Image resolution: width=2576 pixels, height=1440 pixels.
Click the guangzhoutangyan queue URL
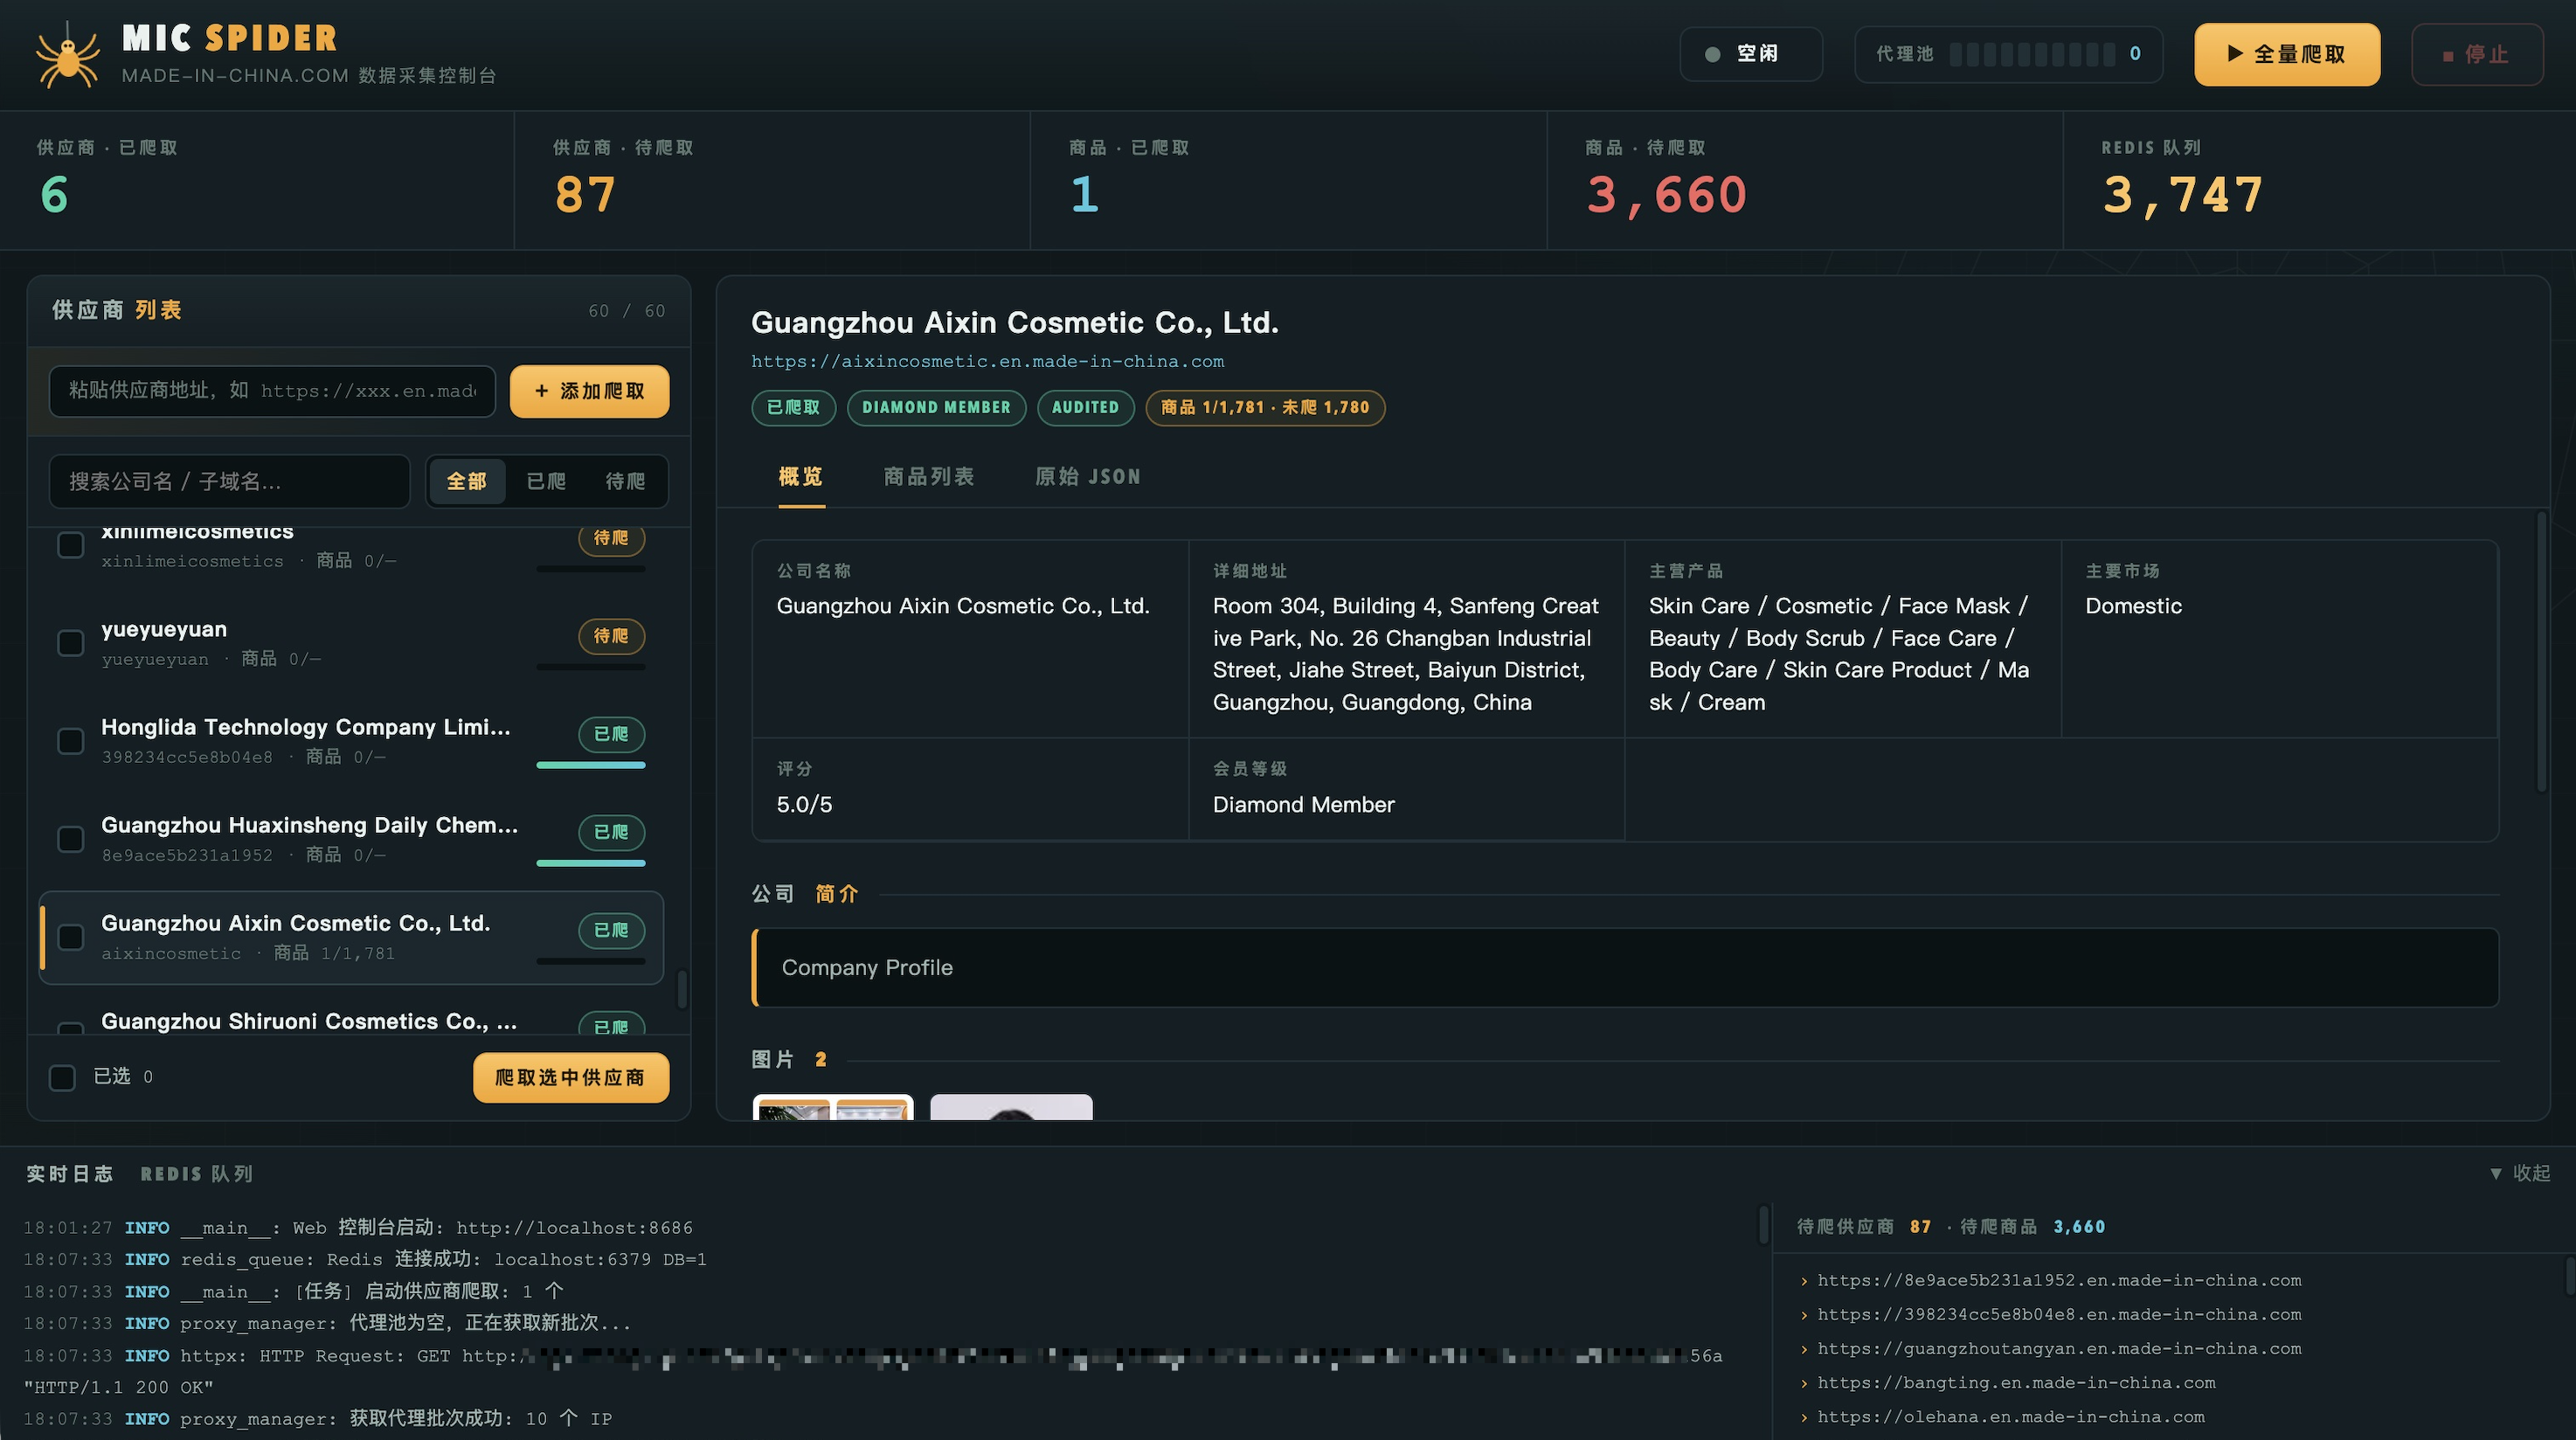pyautogui.click(x=2059, y=1349)
